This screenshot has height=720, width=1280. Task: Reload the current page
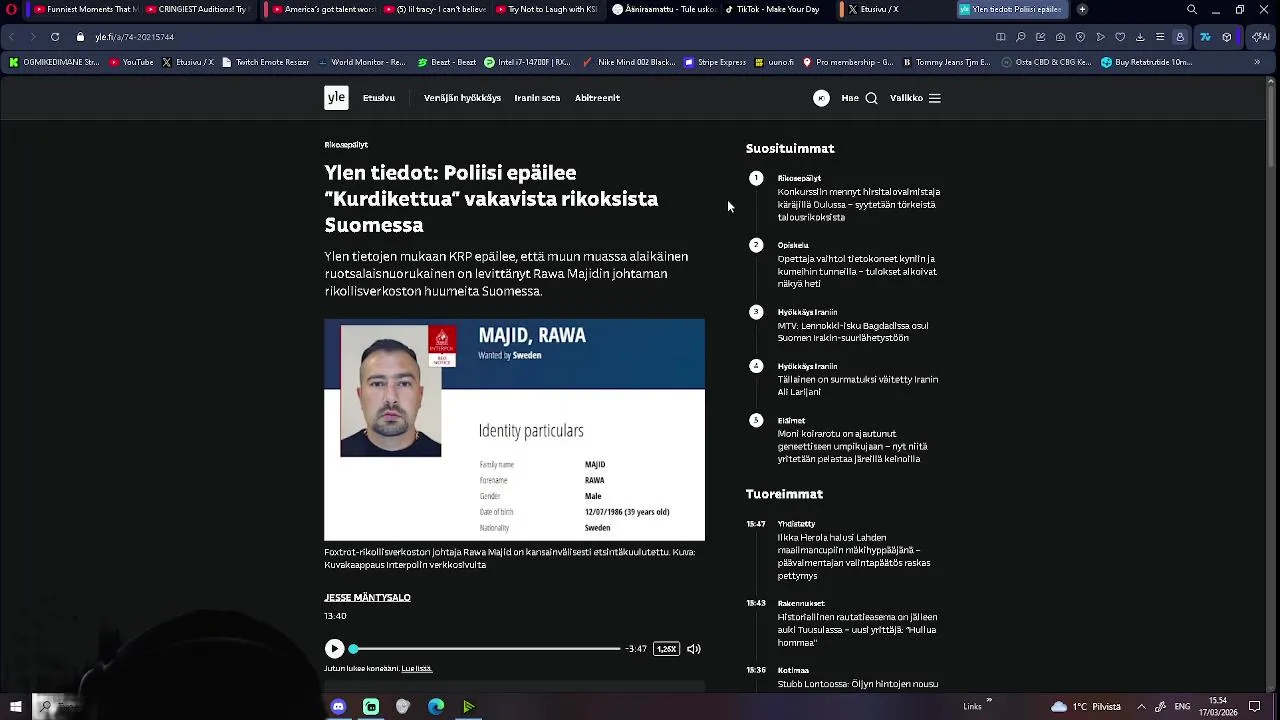[55, 37]
